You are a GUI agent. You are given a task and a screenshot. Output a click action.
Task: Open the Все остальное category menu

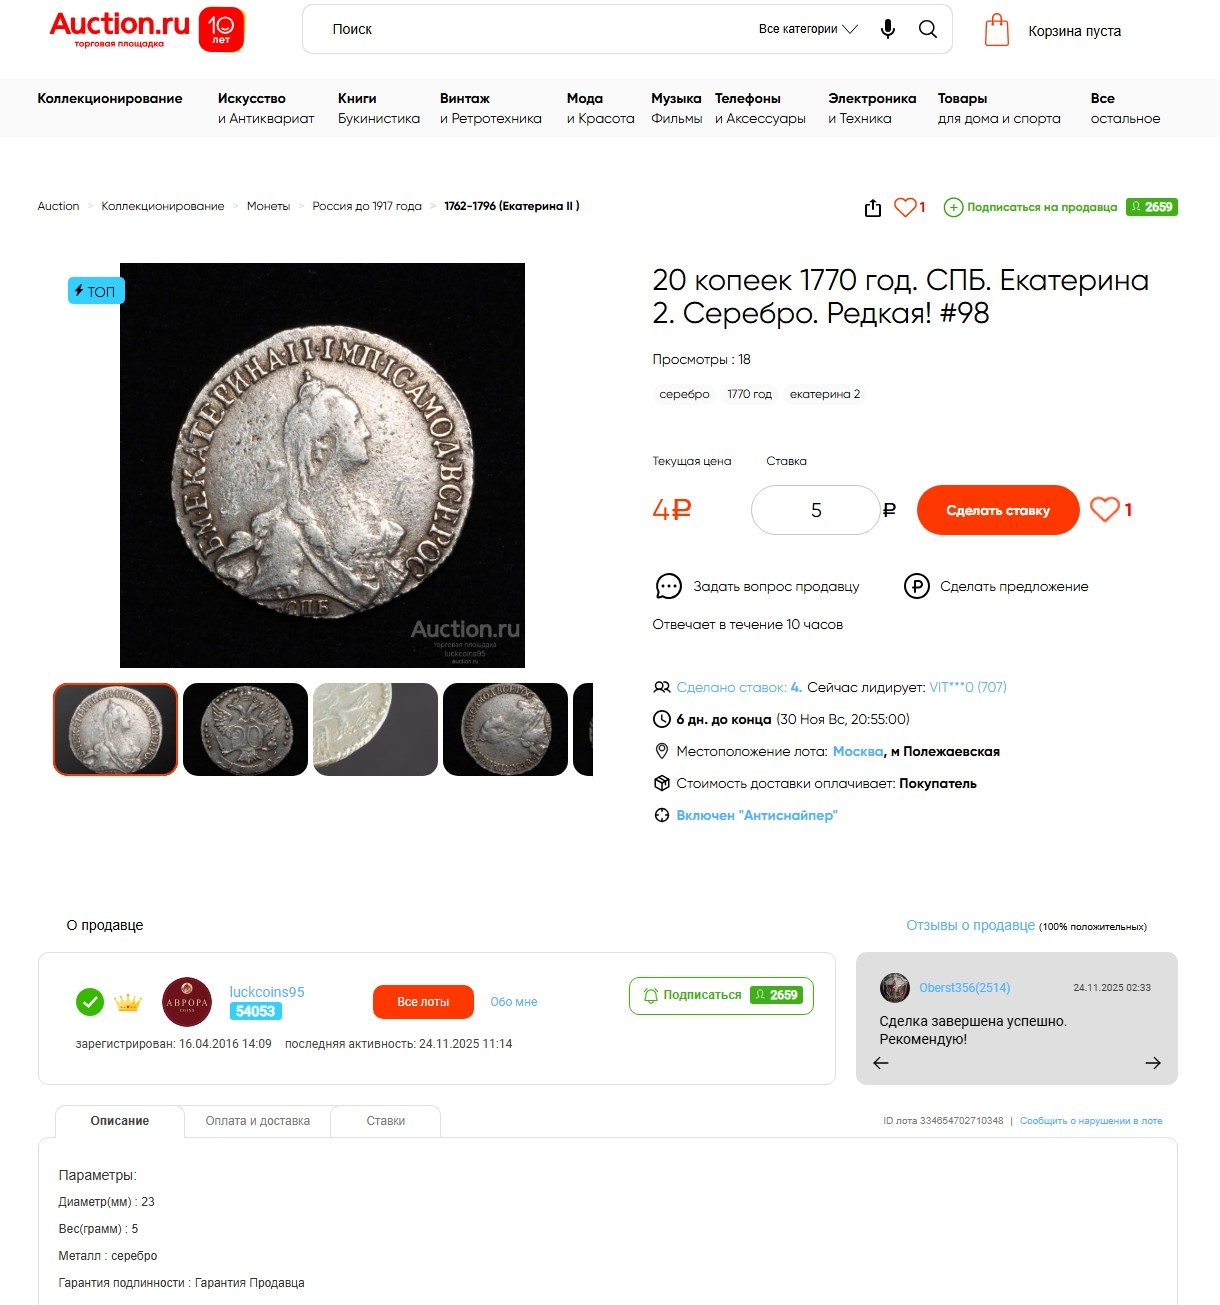pyautogui.click(x=1125, y=108)
